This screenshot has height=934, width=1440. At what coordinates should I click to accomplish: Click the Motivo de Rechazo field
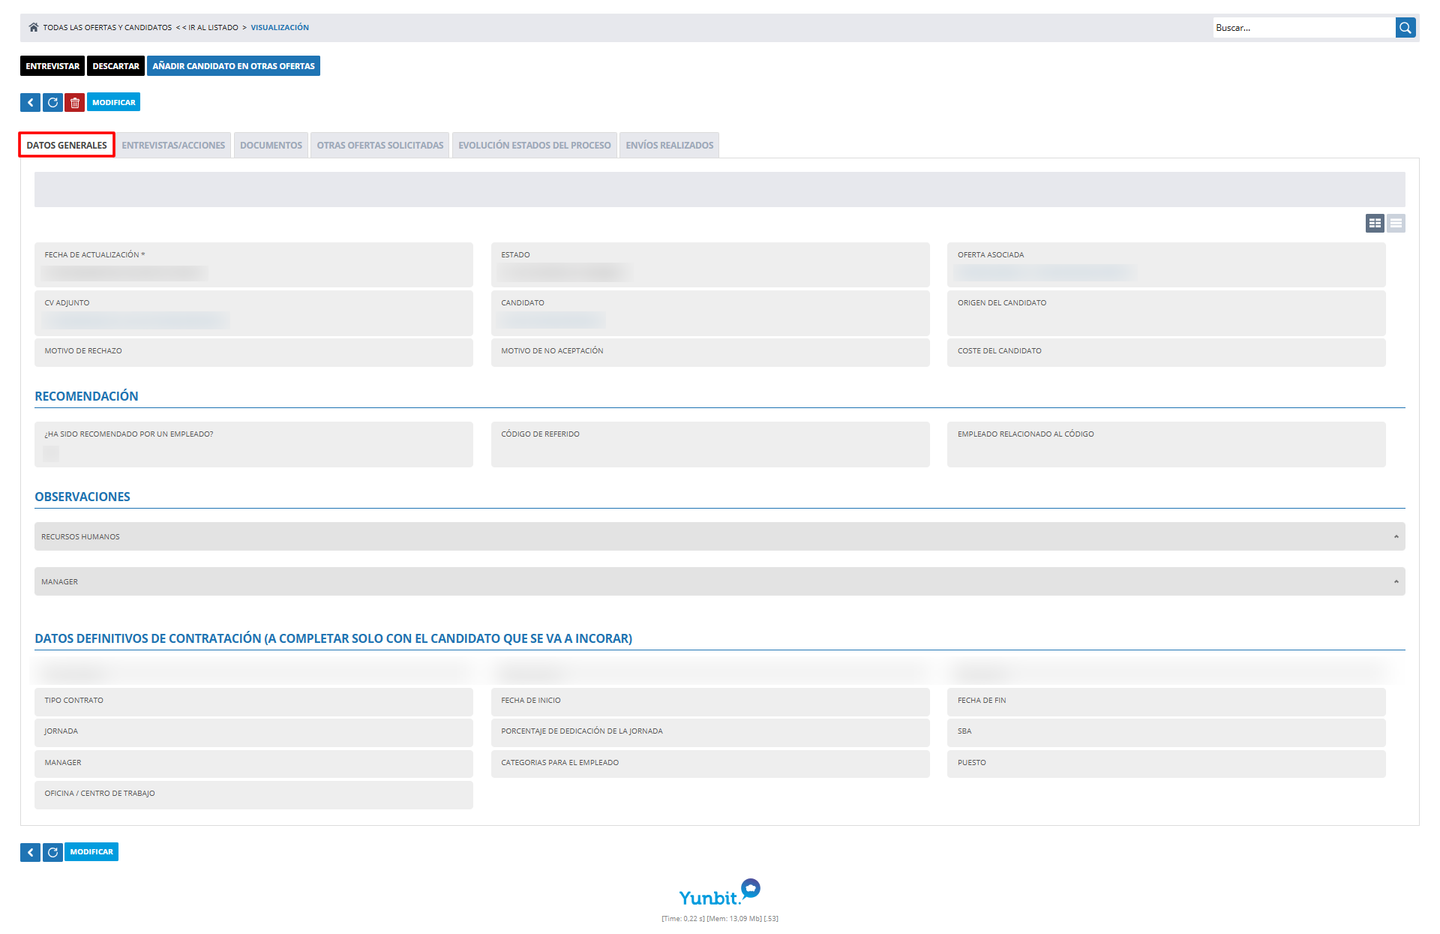pos(254,352)
